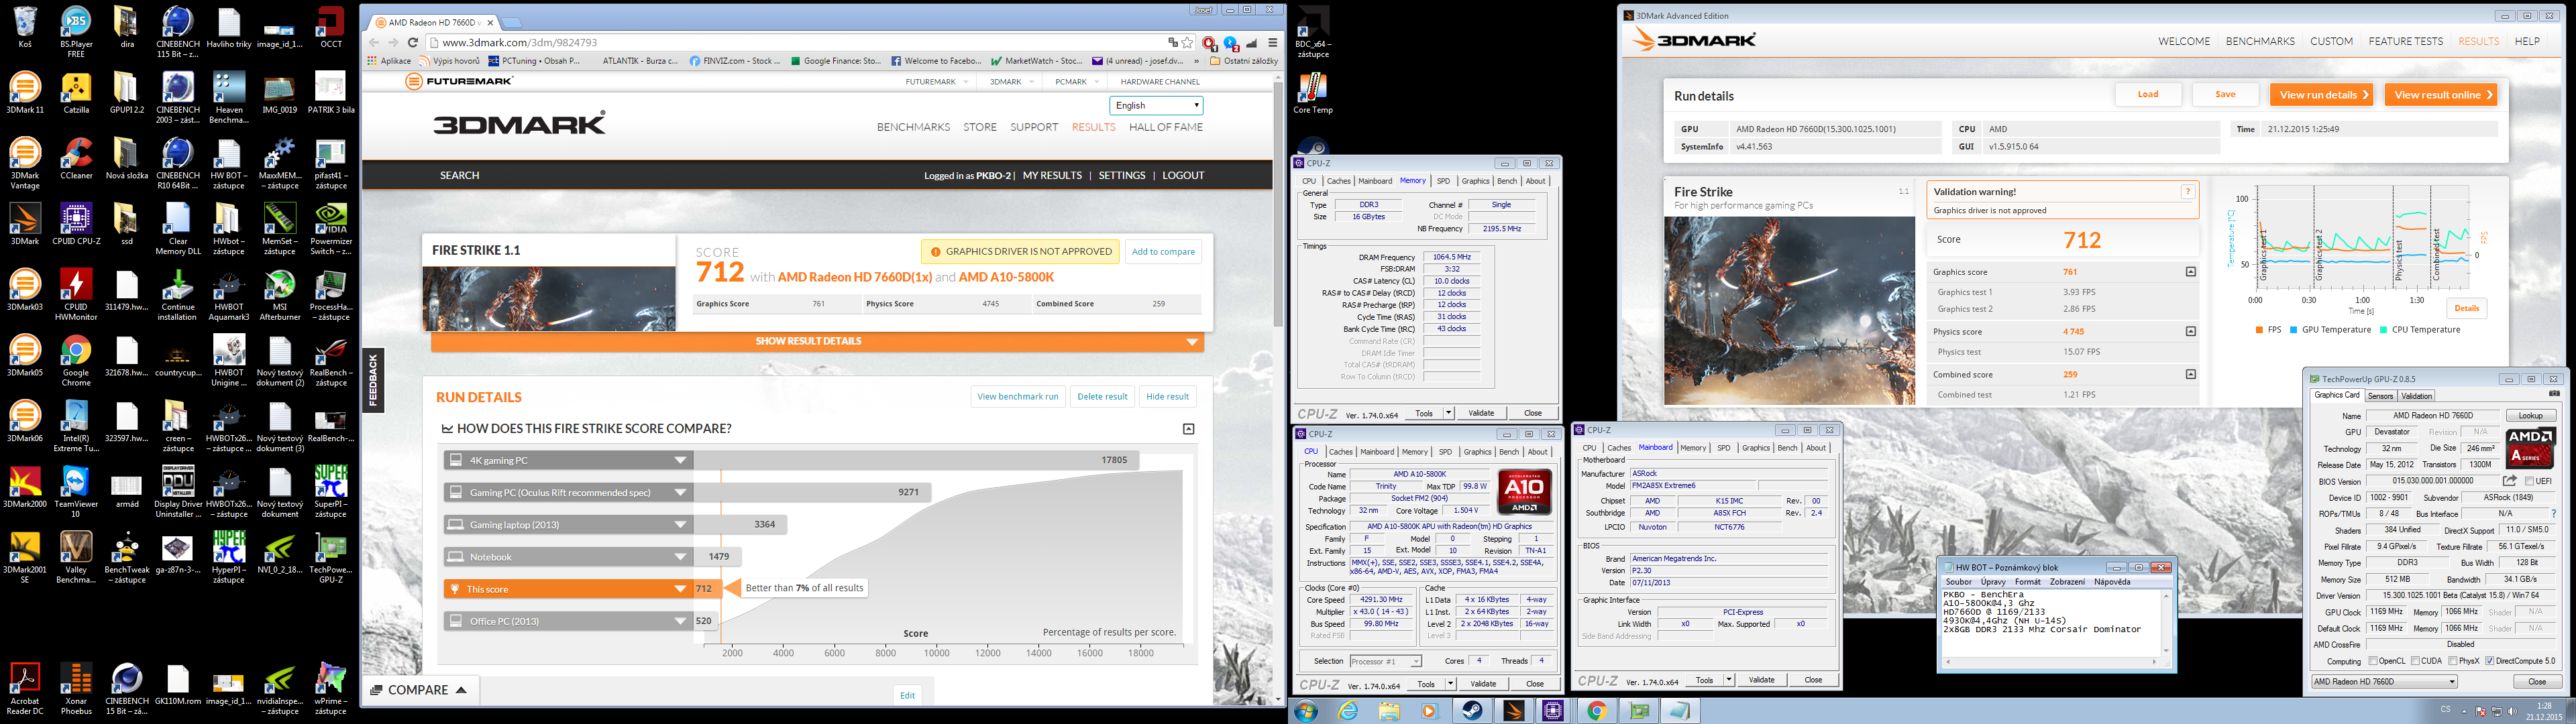Click the LOGOUT link on 3dmark.com
Image resolution: width=2576 pixels, height=724 pixels.
(x=1183, y=175)
